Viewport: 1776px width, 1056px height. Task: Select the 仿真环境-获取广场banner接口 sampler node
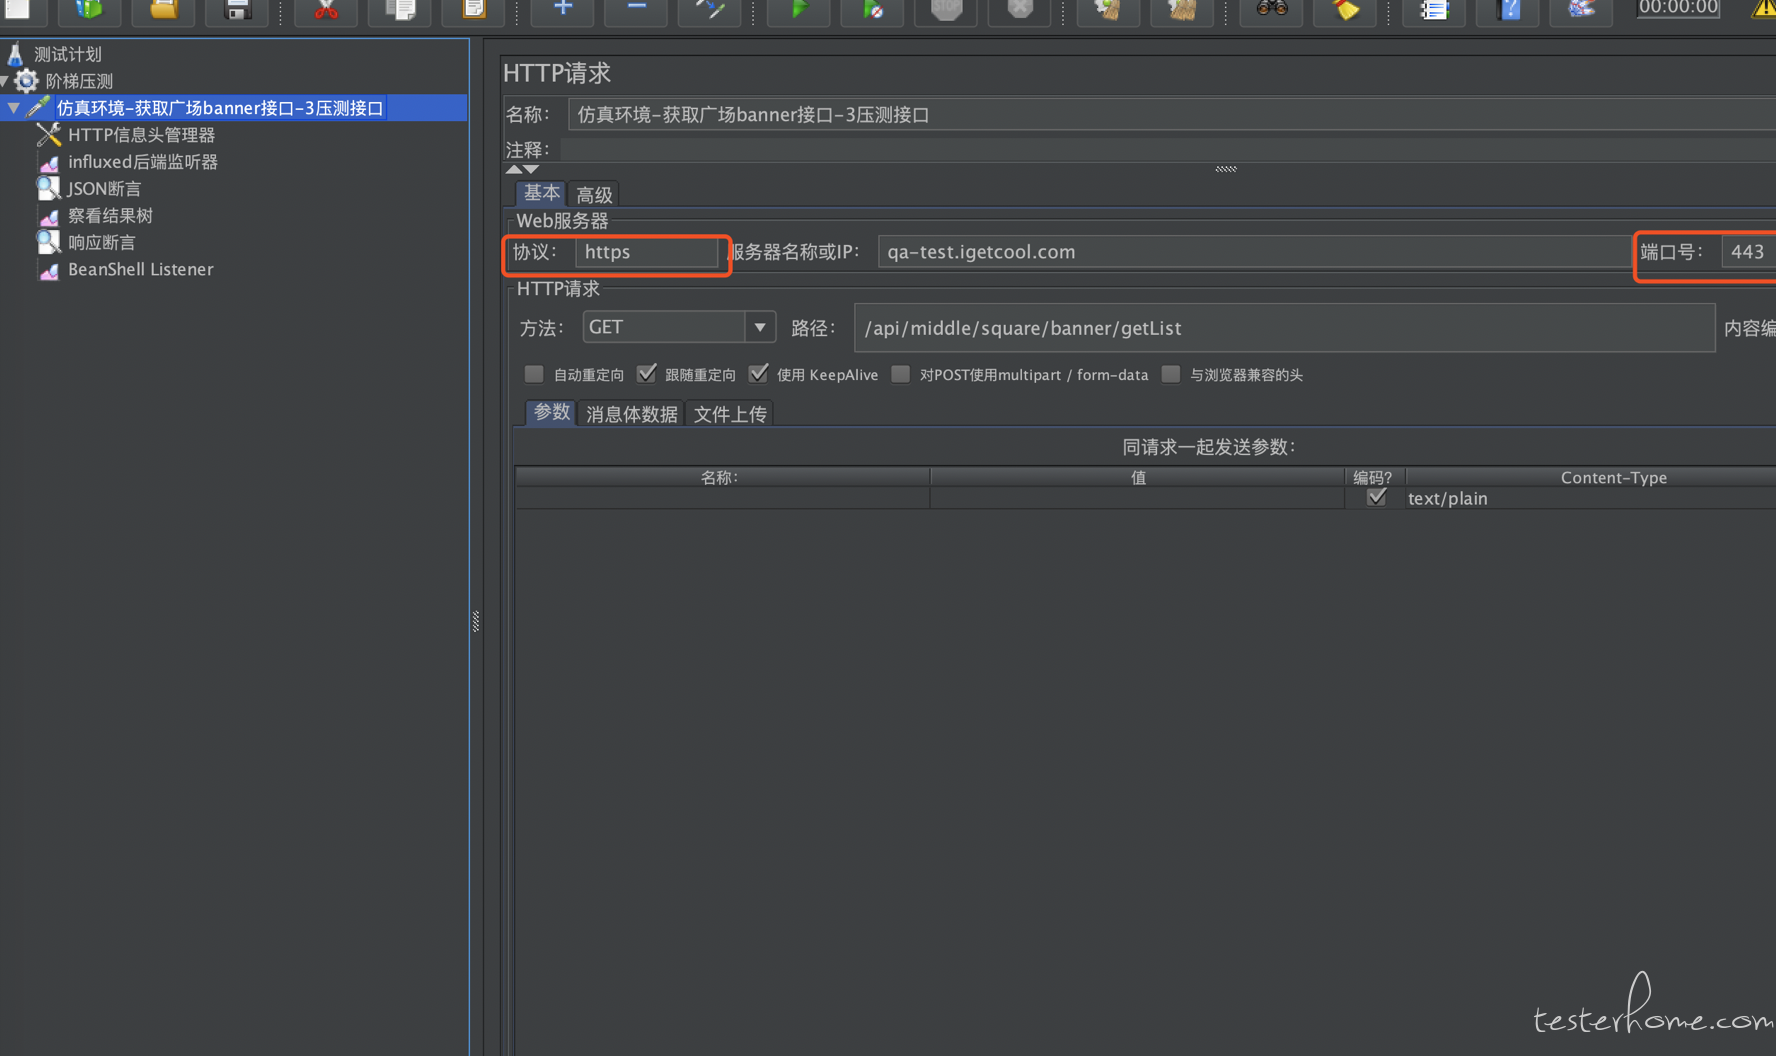[x=220, y=108]
